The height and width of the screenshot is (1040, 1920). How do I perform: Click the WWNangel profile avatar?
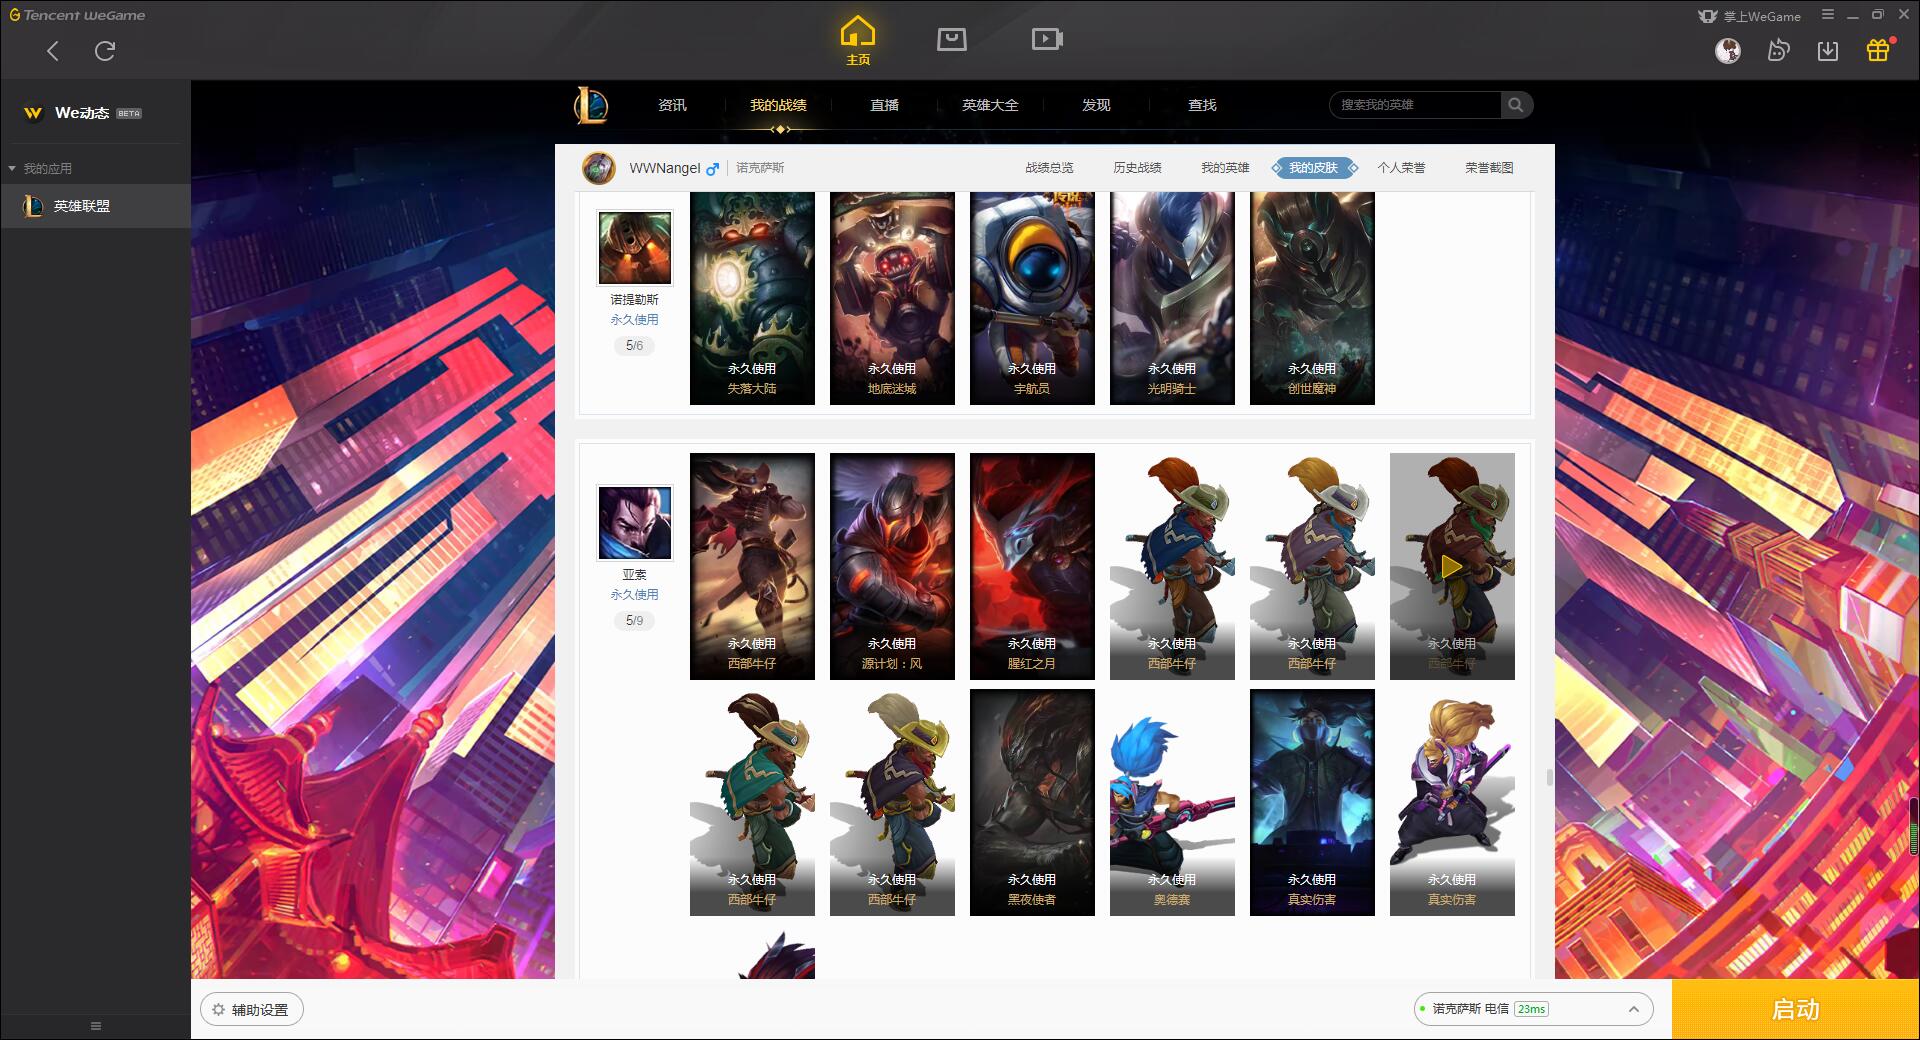(599, 168)
